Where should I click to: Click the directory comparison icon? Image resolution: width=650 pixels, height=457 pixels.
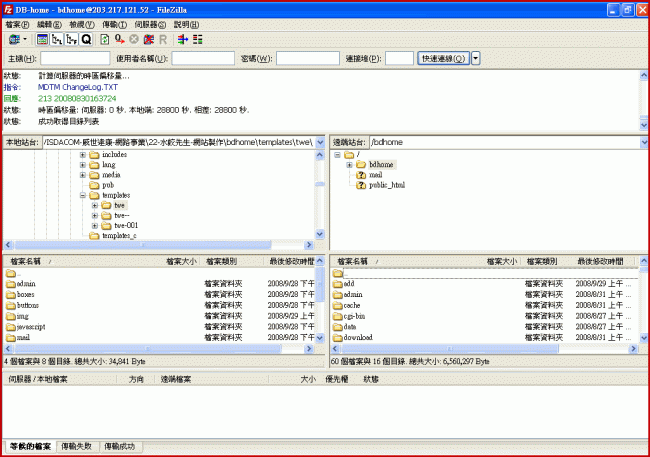tap(196, 39)
